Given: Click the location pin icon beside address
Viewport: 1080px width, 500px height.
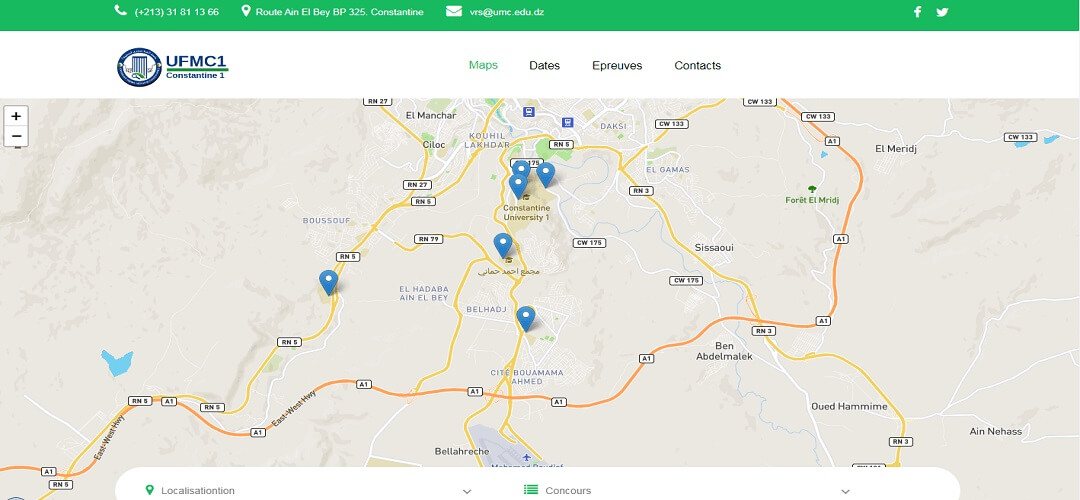Looking at the screenshot, I should click(246, 12).
